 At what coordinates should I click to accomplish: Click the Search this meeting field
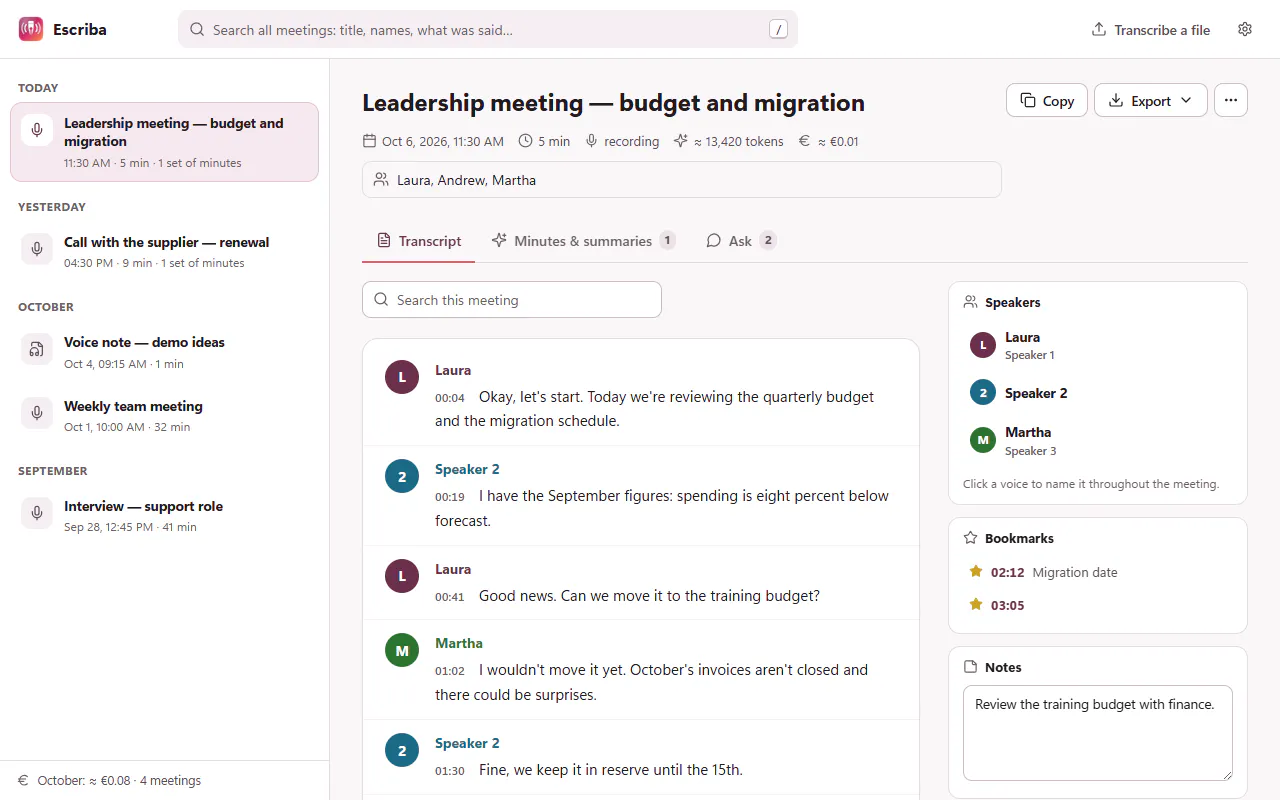click(x=512, y=300)
